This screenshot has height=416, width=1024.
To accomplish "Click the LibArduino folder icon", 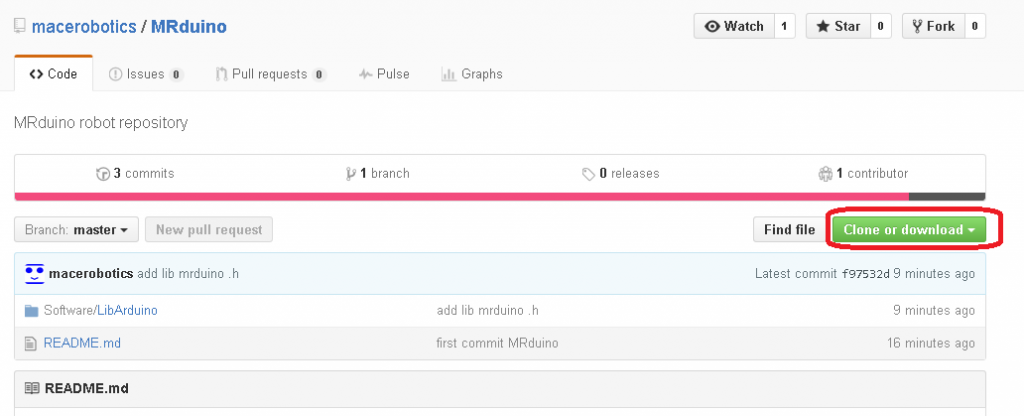I will click(x=31, y=310).
